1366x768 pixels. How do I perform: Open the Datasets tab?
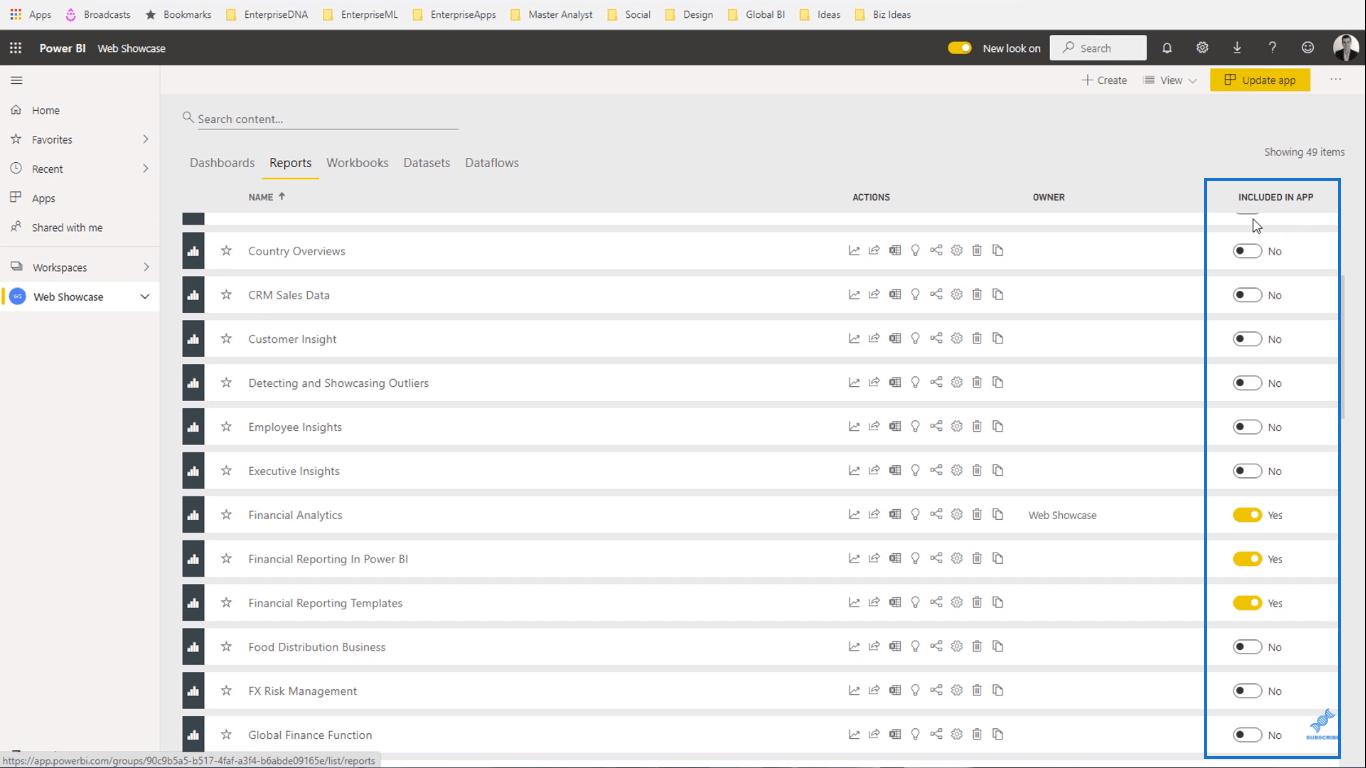427,163
